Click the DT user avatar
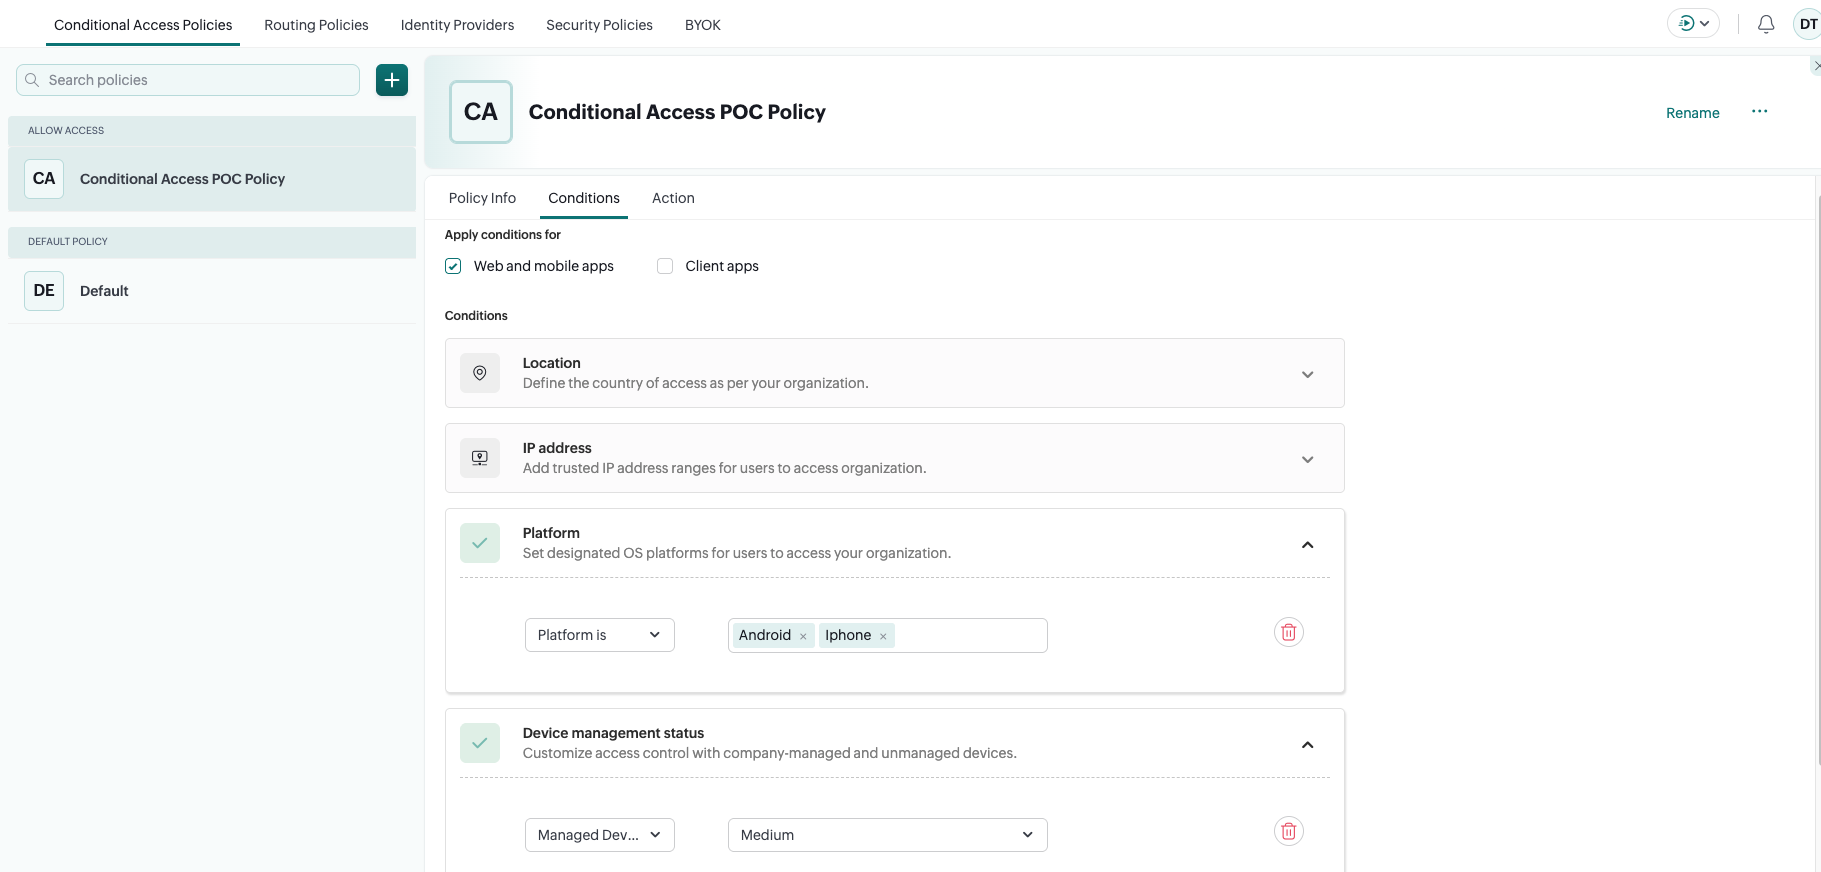Viewport: 1821px width, 872px height. (1807, 24)
